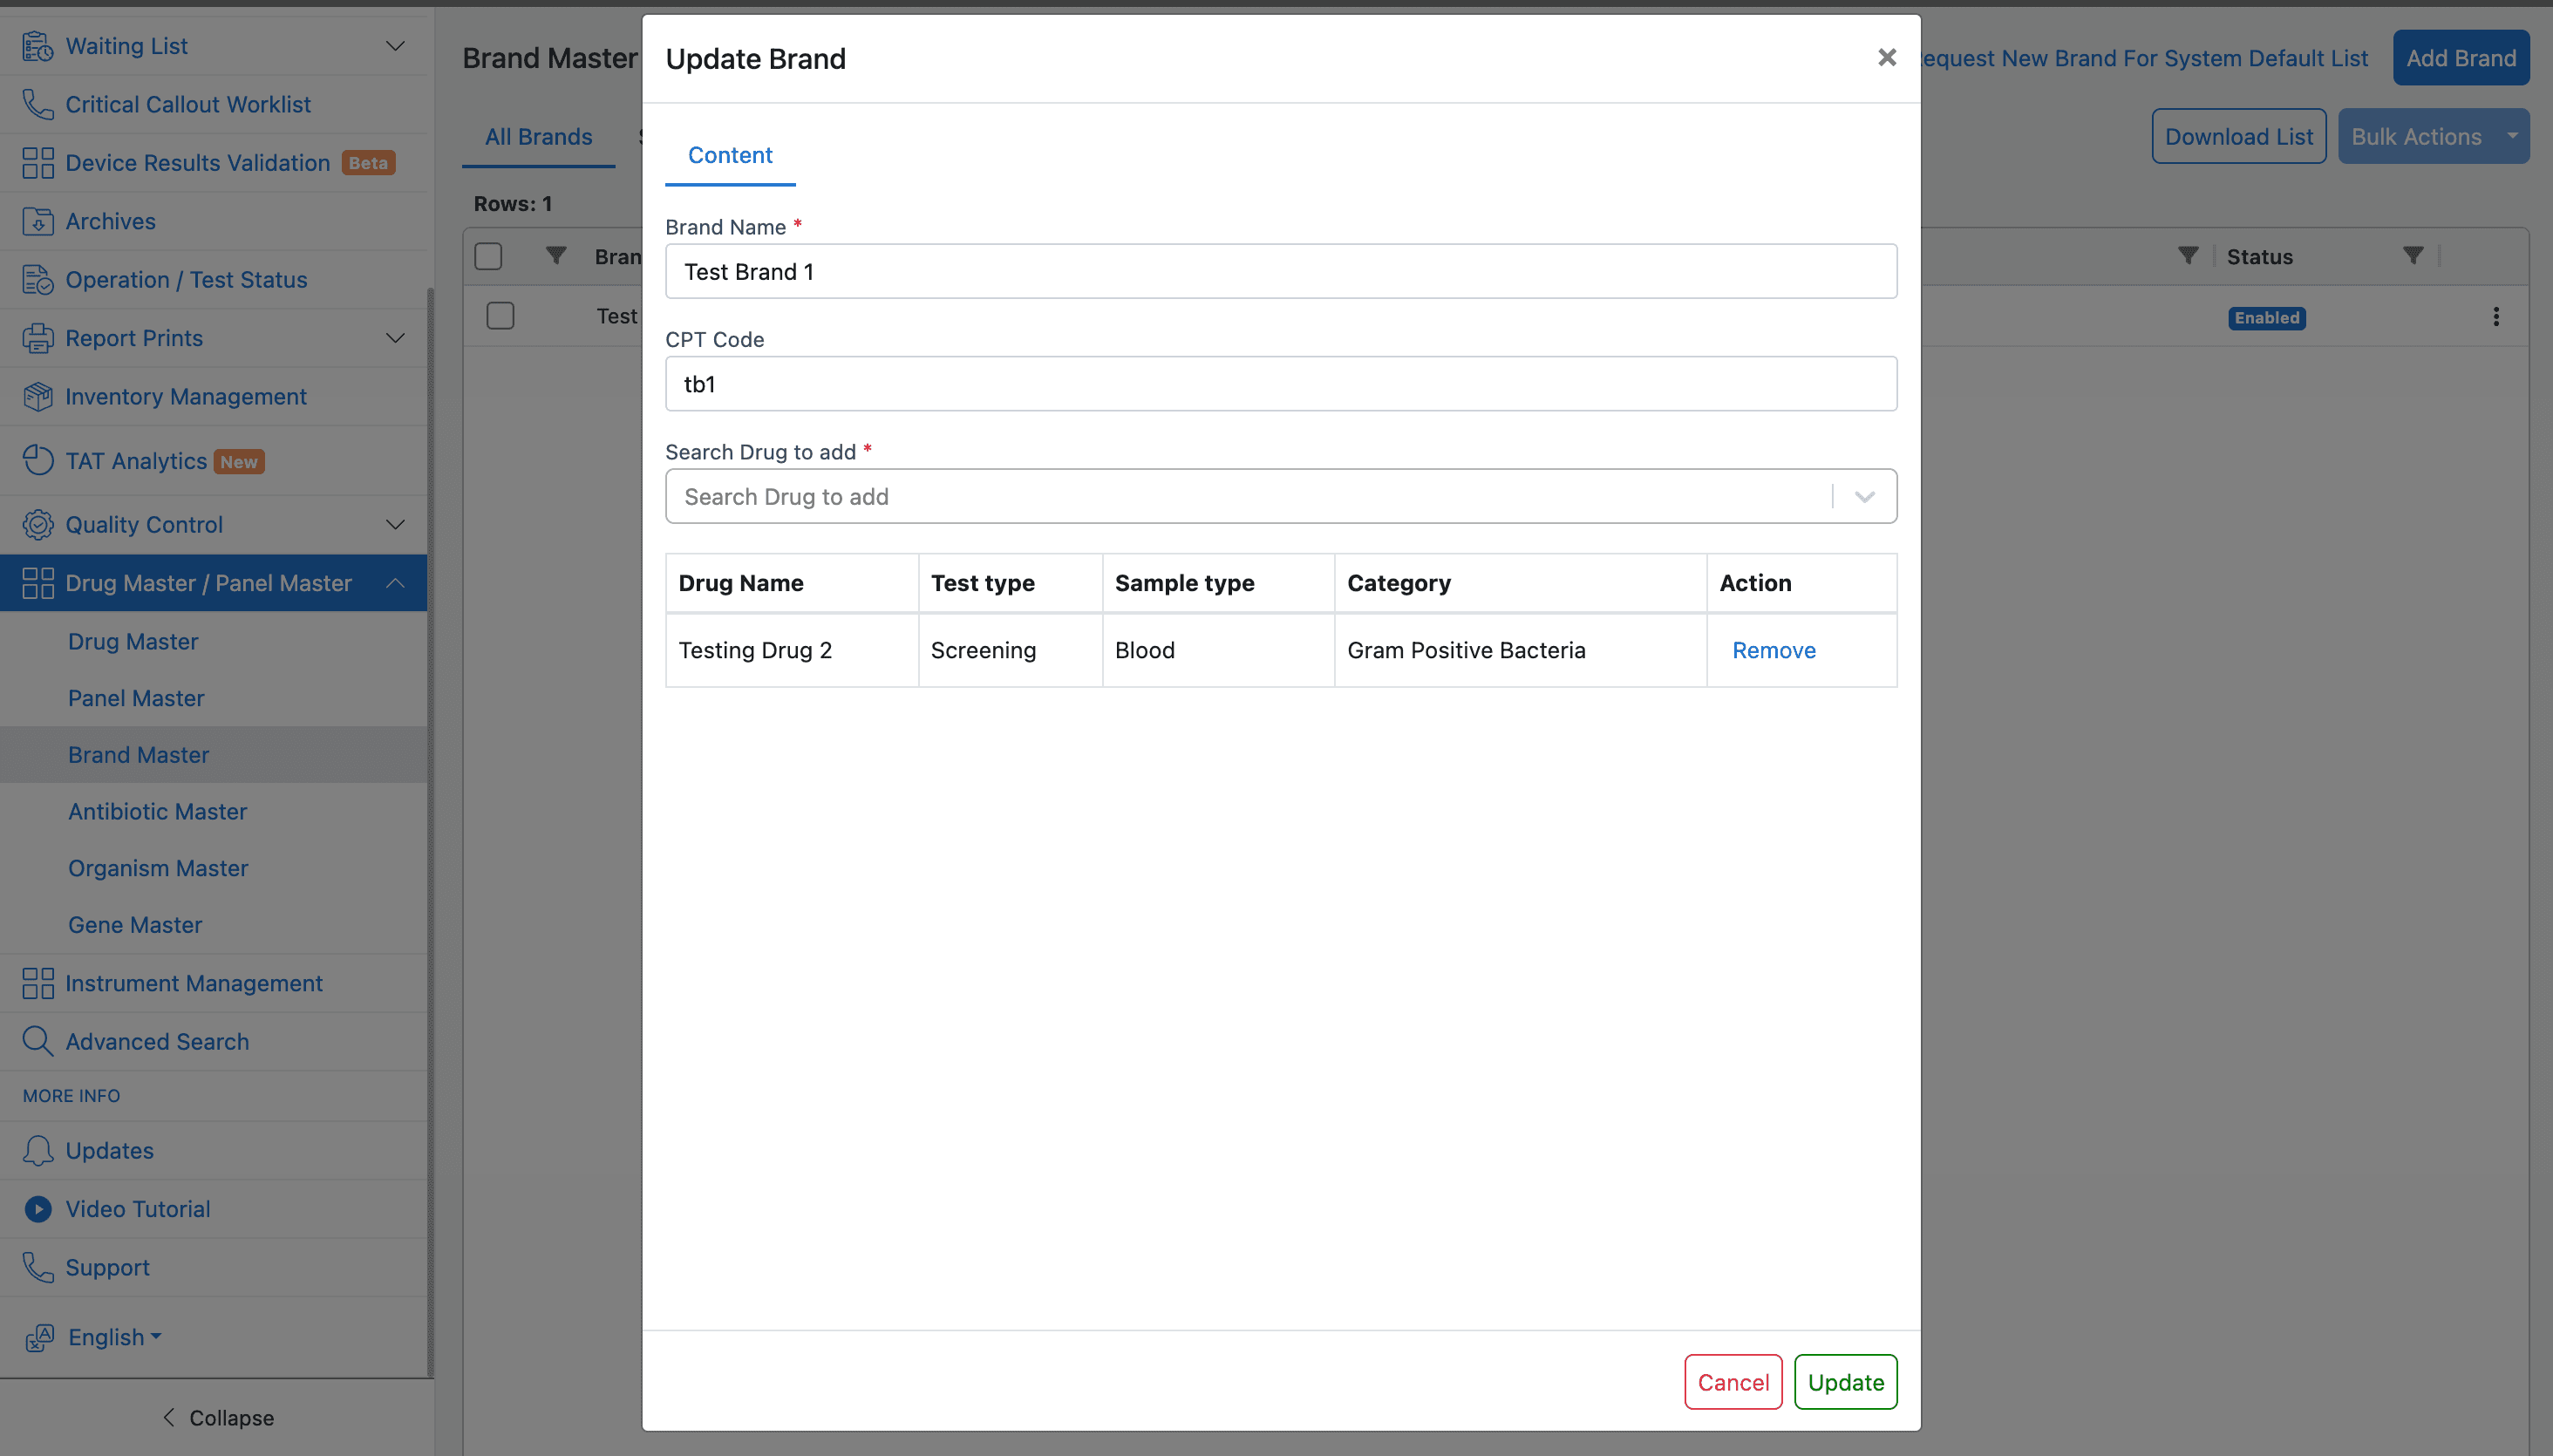Click into the CPT Code field

click(x=1281, y=384)
